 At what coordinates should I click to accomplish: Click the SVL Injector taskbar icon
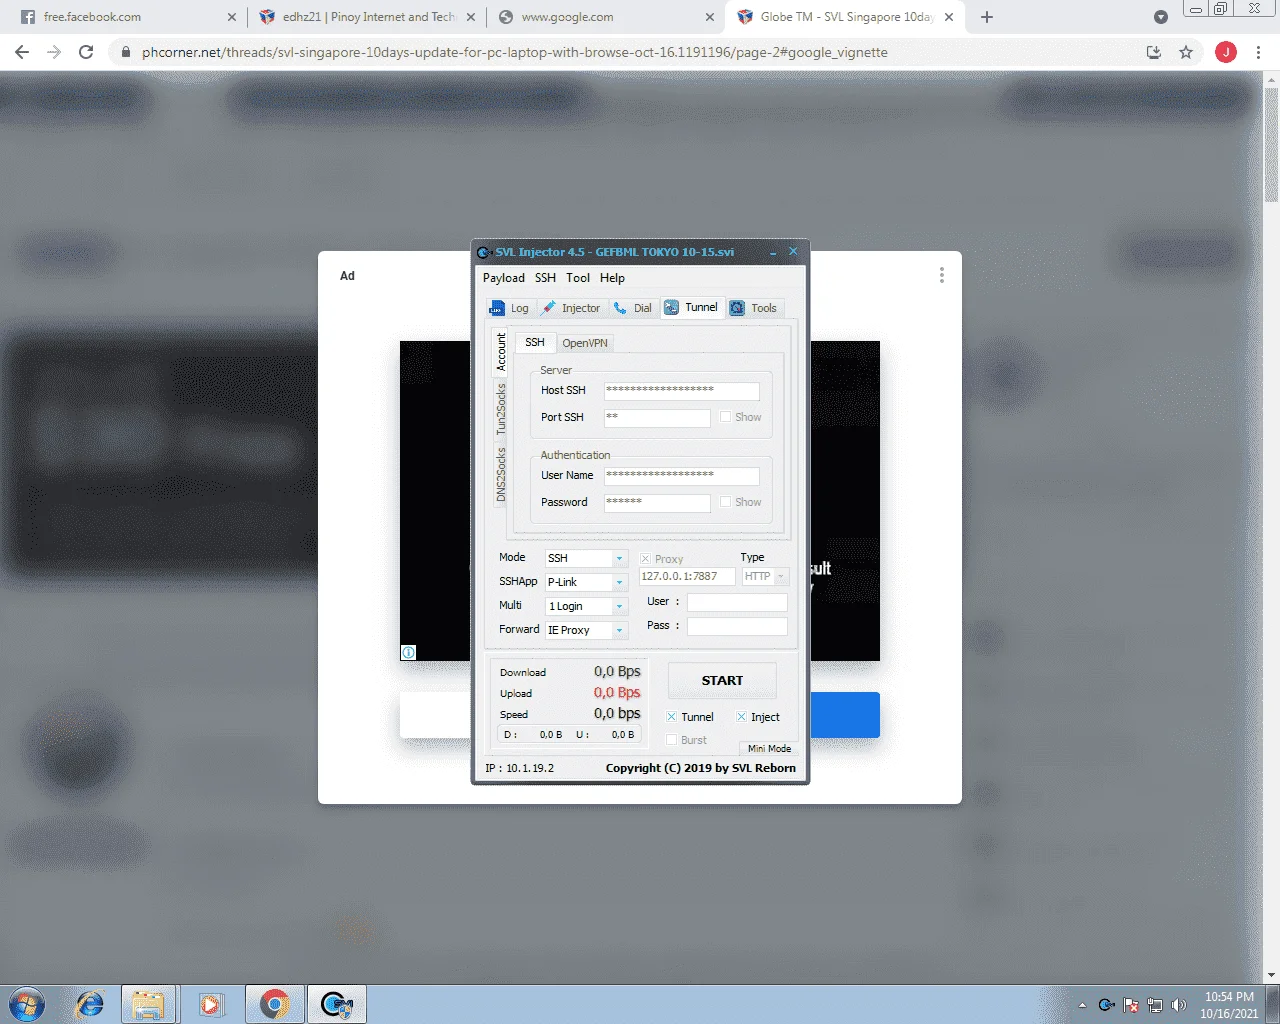point(337,1004)
